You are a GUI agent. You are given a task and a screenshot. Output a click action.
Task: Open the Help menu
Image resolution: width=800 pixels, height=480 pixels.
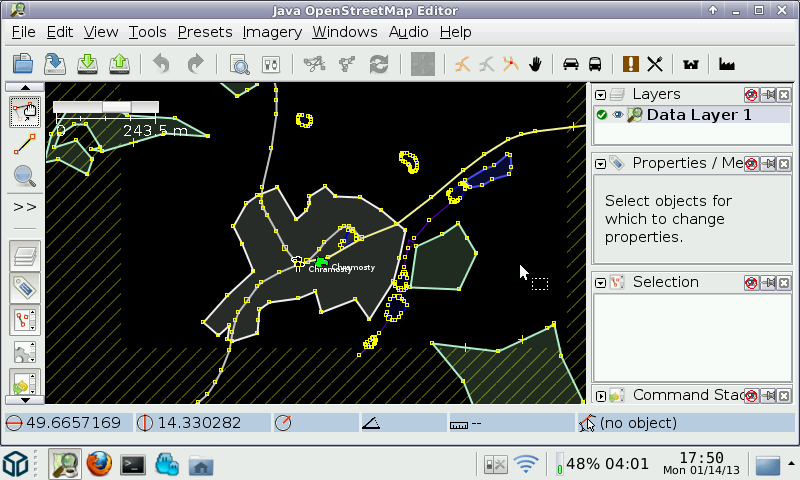pyautogui.click(x=456, y=32)
